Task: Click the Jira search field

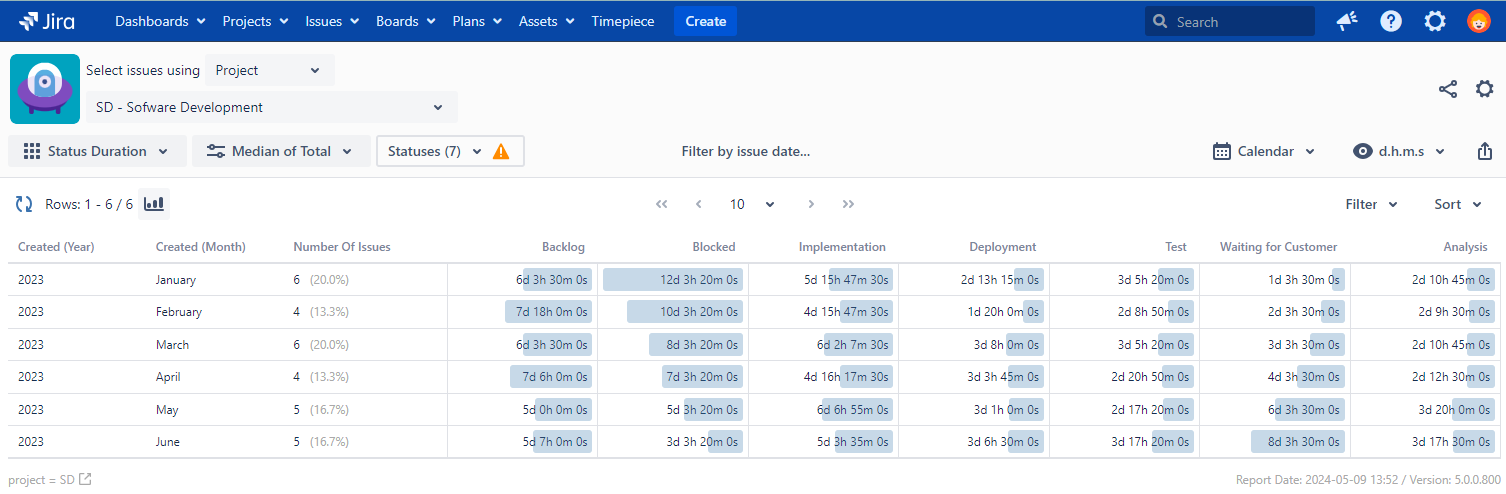Action: 1230,21
